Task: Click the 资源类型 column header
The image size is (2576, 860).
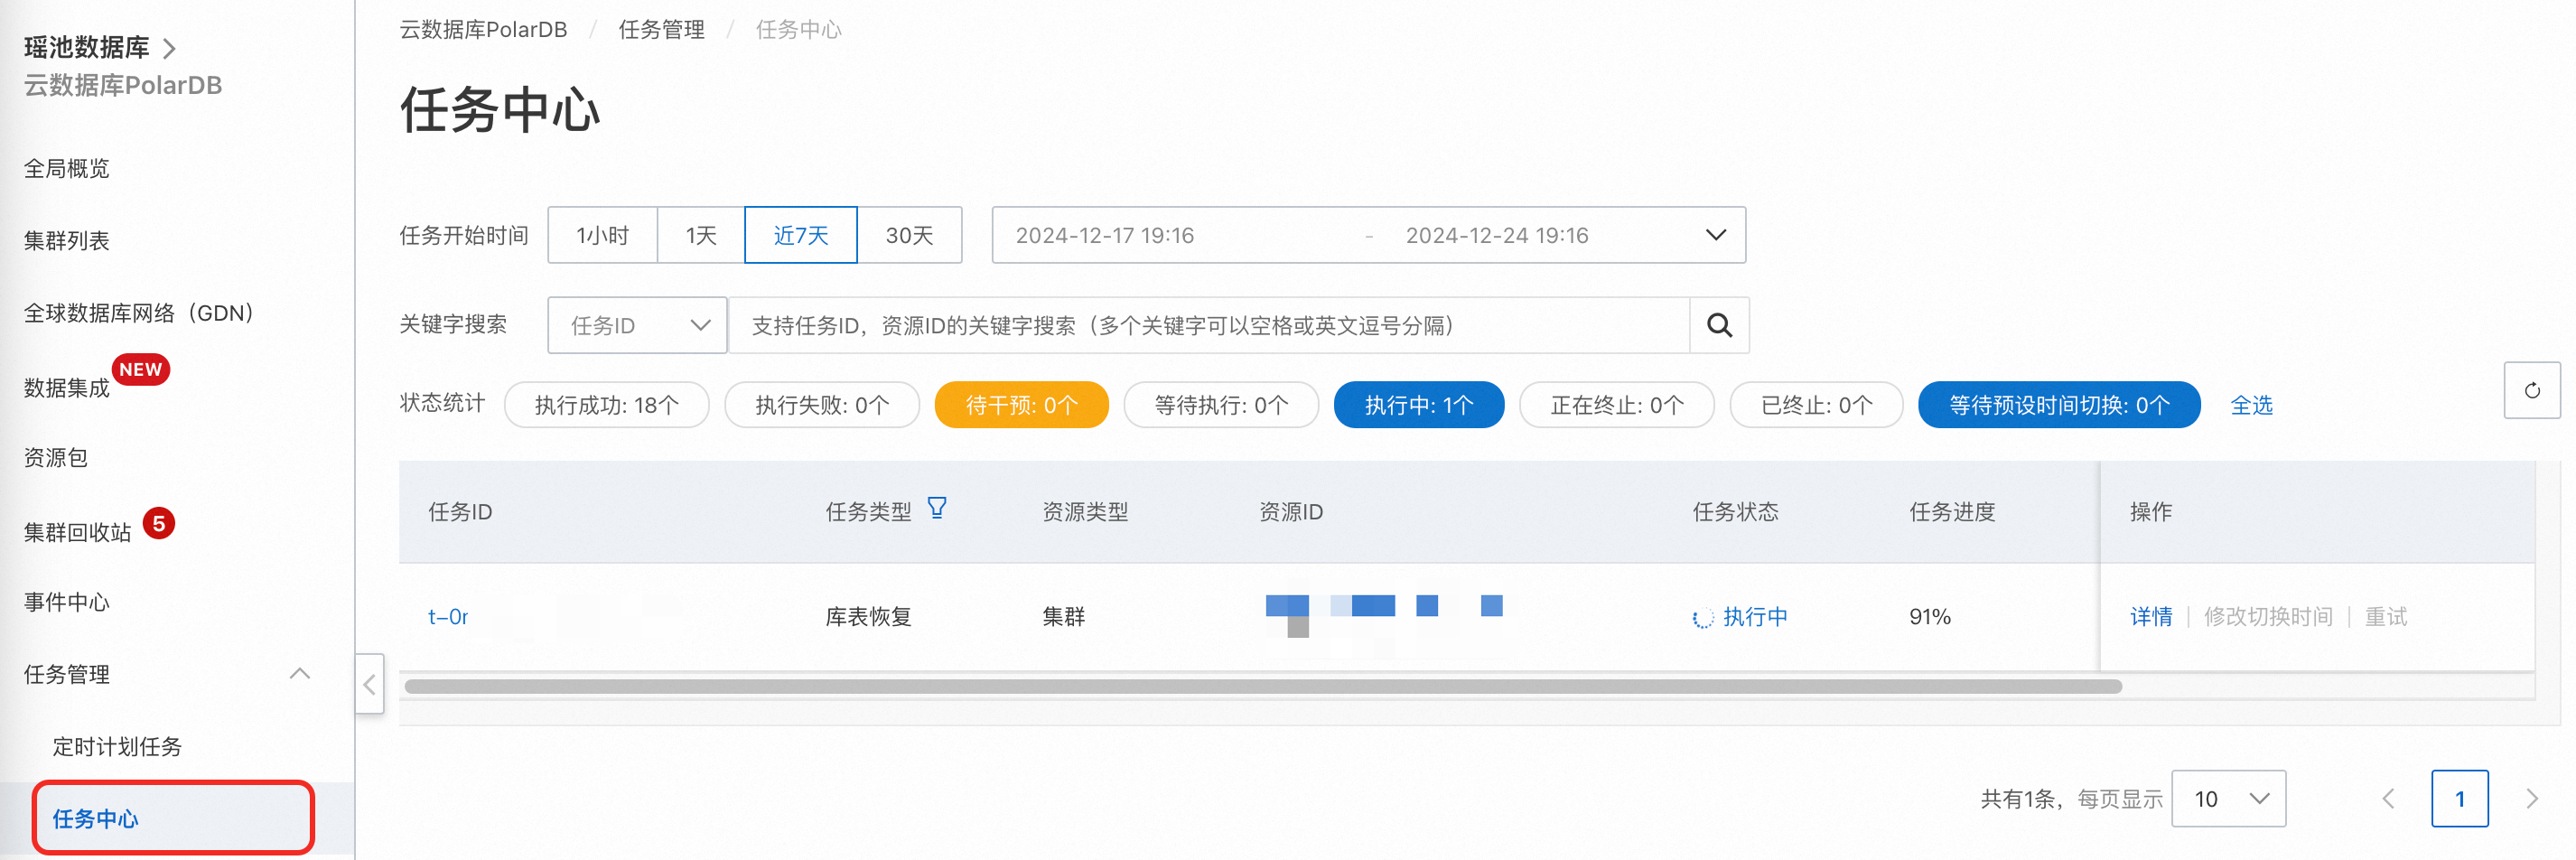Action: [x=1085, y=511]
